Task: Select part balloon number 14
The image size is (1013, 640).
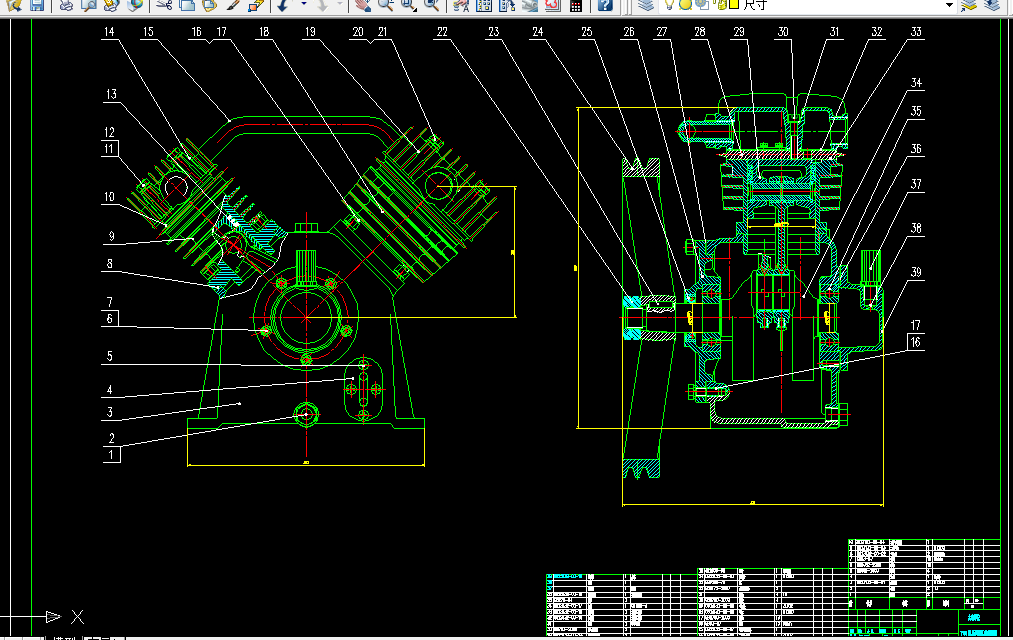Action: point(109,32)
